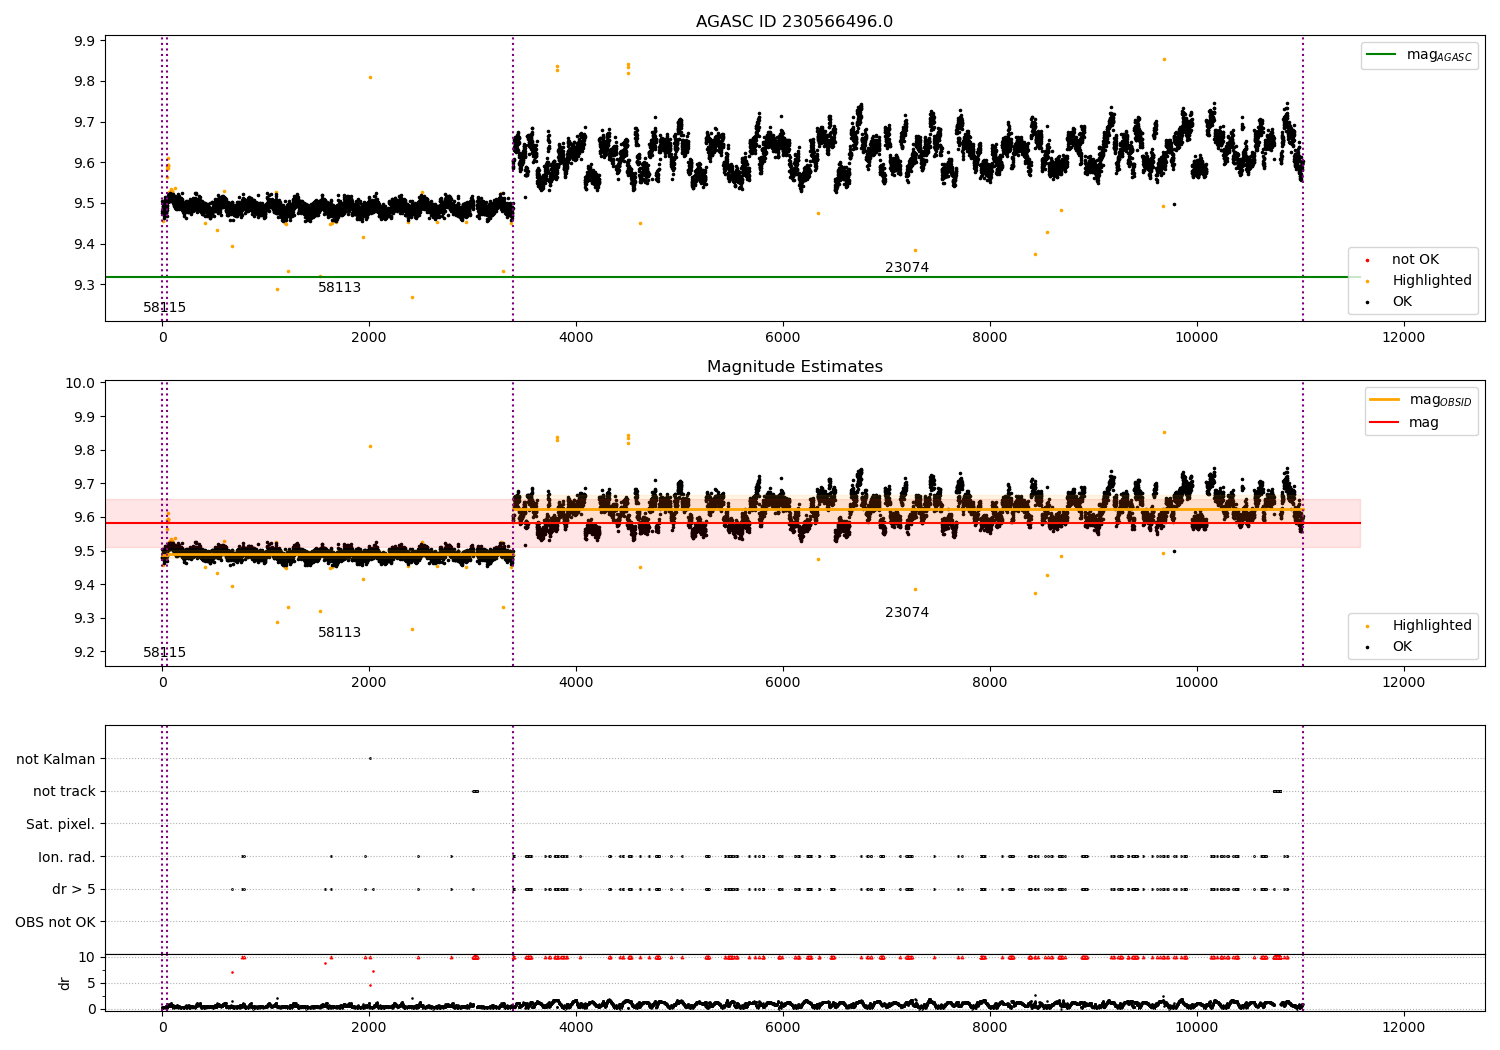Click the '9.2' y-tick in Magnitude Estimates plot
Viewport: 1500px width, 1050px height.
(x=85, y=652)
